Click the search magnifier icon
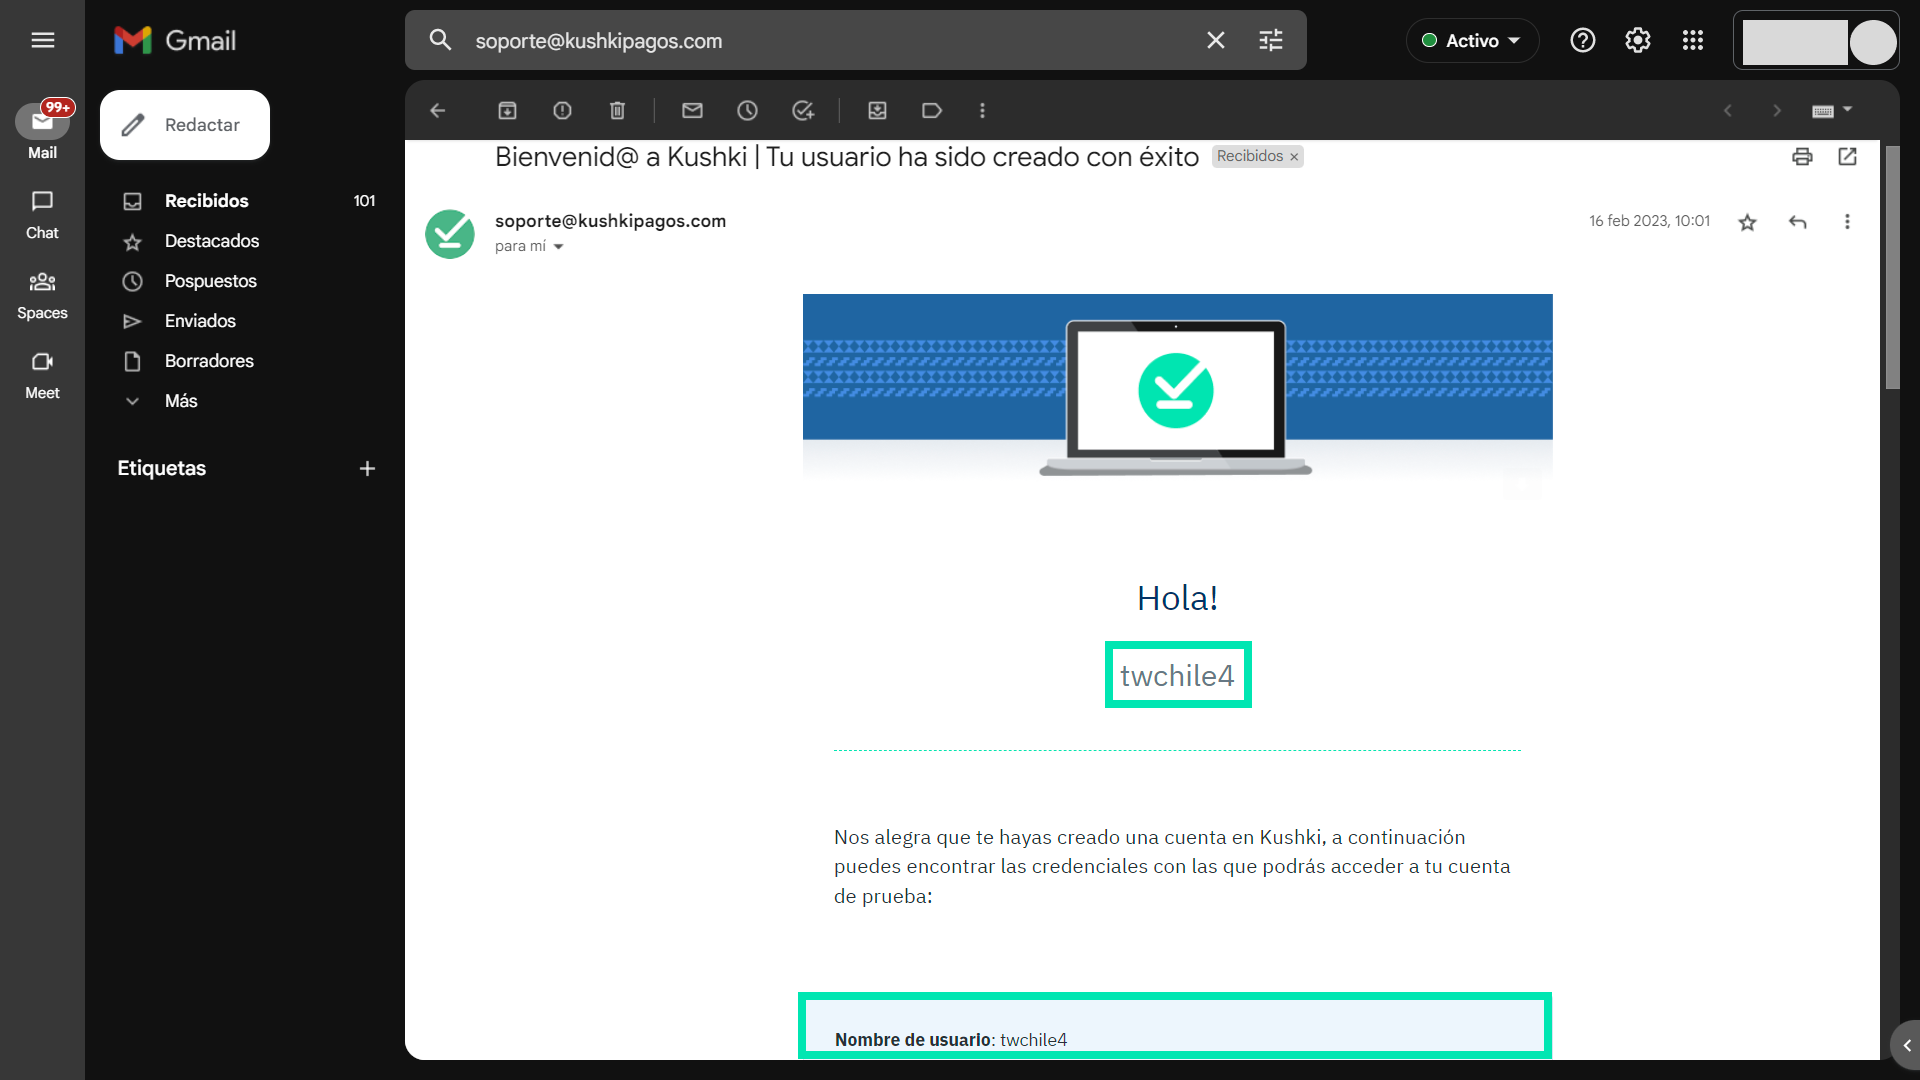Viewport: 1920px width, 1080px height. tap(440, 40)
